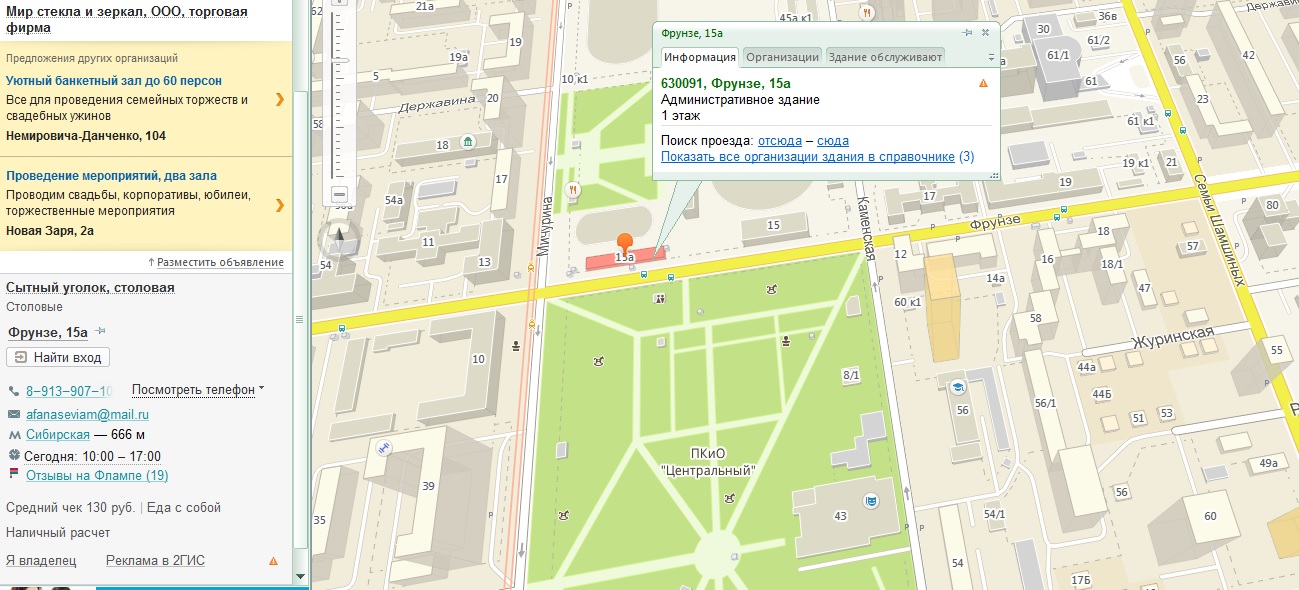Image resolution: width=1299 pixels, height=590 pixels.
Task: Click the restaurant icon on Мичурина park
Action: tap(572, 189)
